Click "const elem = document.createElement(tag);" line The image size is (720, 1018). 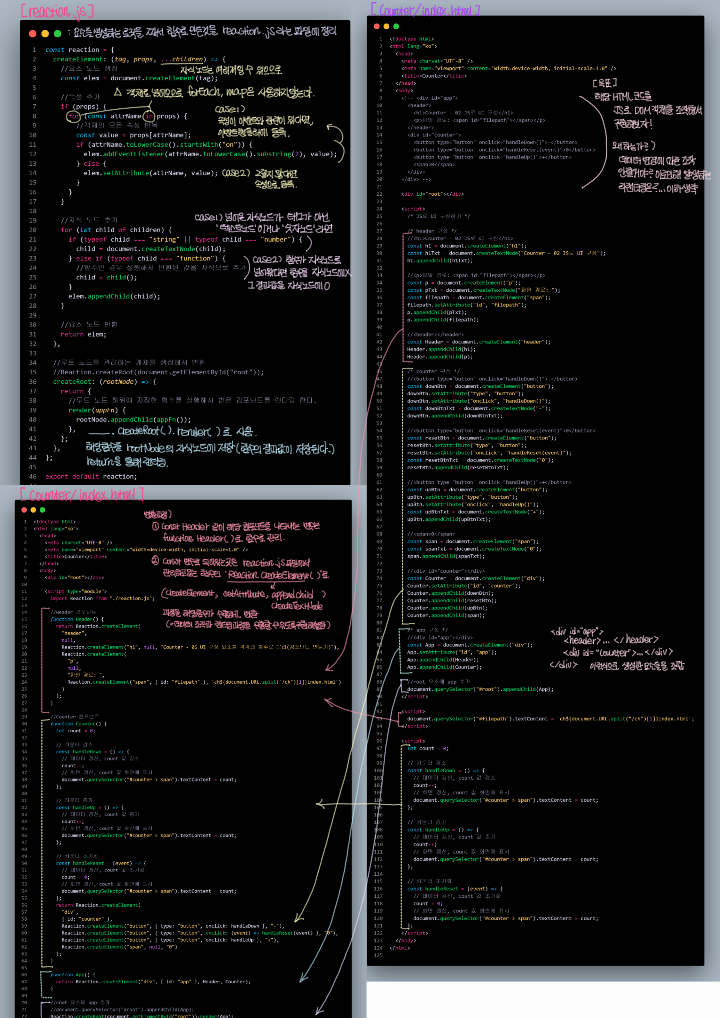139,78
